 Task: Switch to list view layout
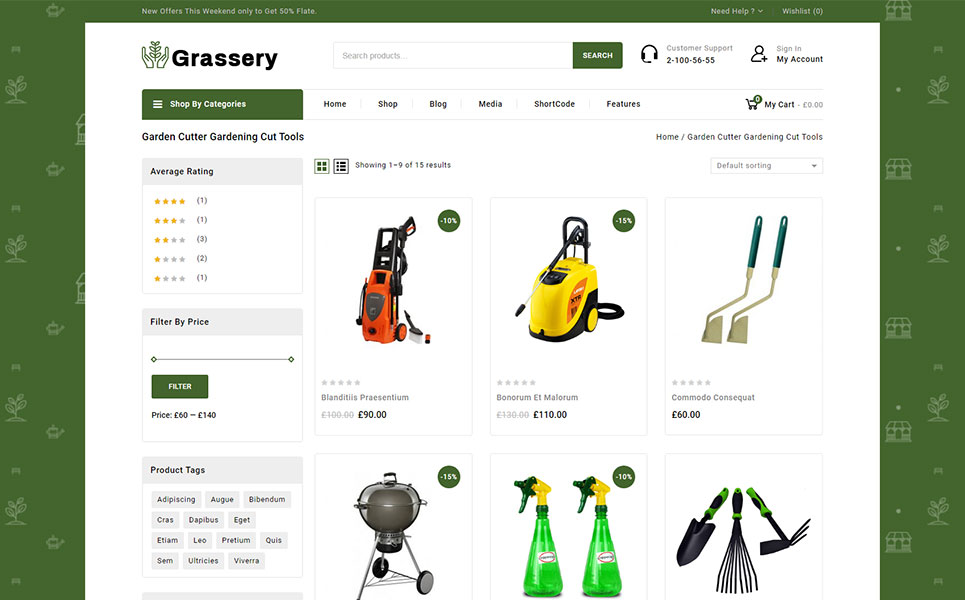(x=341, y=166)
